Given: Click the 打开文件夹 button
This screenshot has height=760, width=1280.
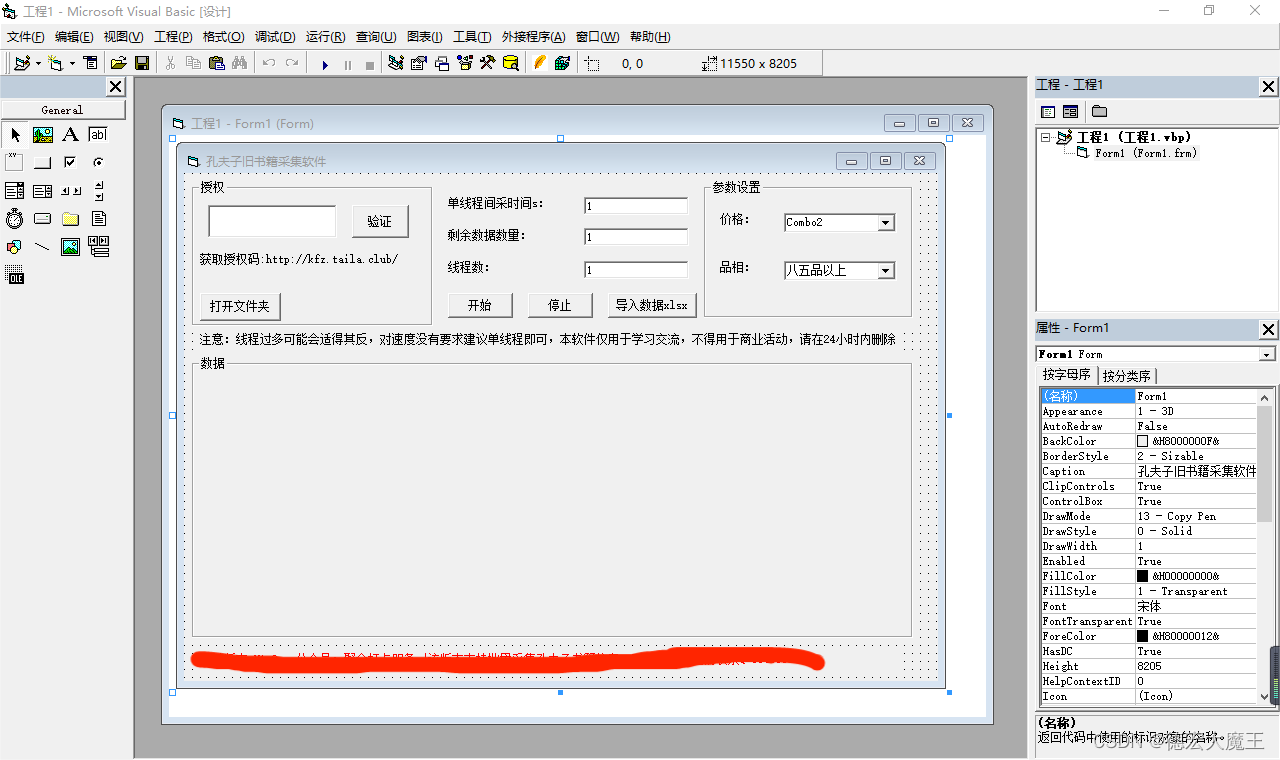Looking at the screenshot, I should 240,306.
